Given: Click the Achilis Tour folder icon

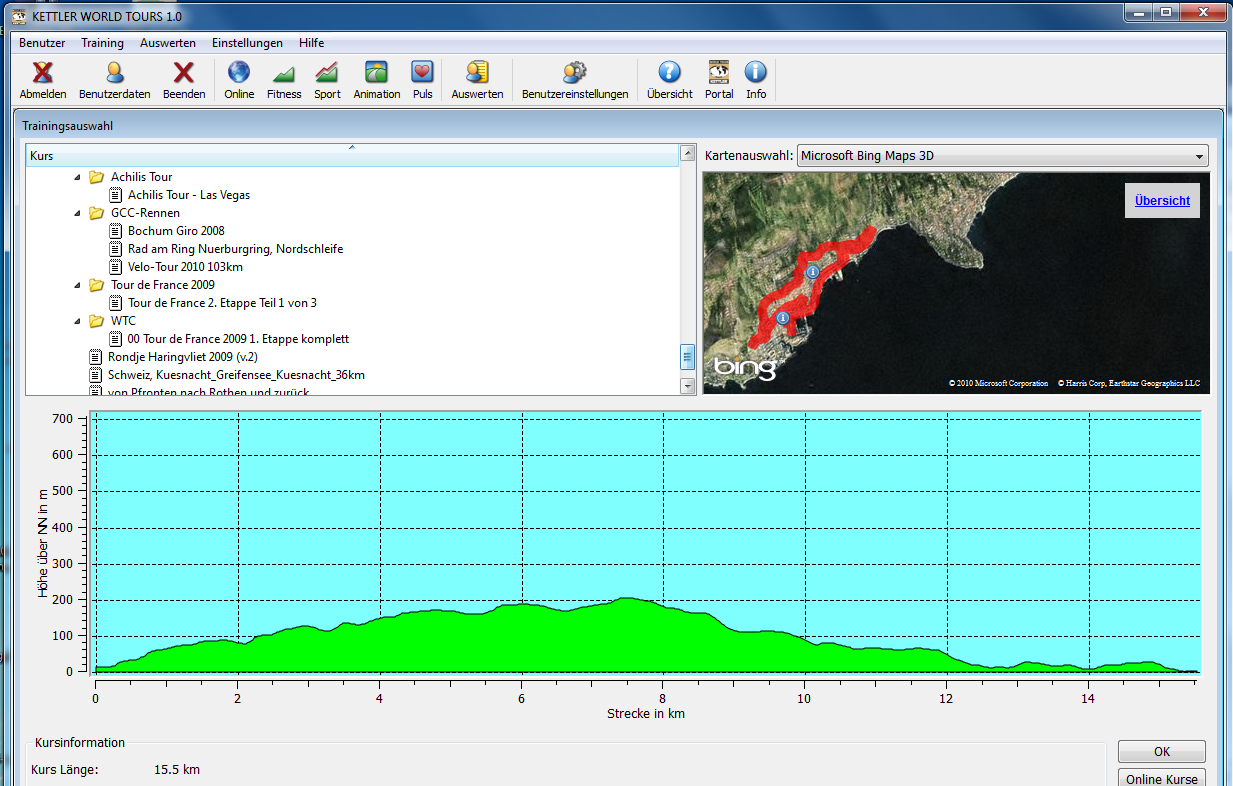Looking at the screenshot, I should [x=97, y=177].
